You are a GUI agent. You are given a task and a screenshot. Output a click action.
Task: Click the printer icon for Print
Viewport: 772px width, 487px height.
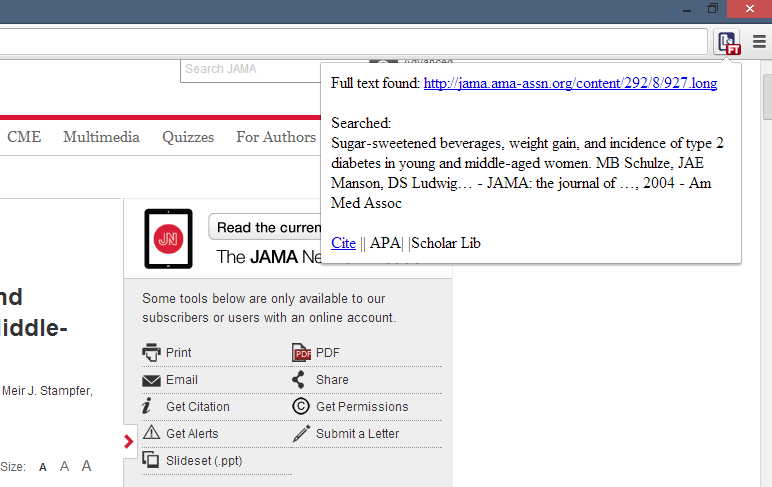(151, 353)
